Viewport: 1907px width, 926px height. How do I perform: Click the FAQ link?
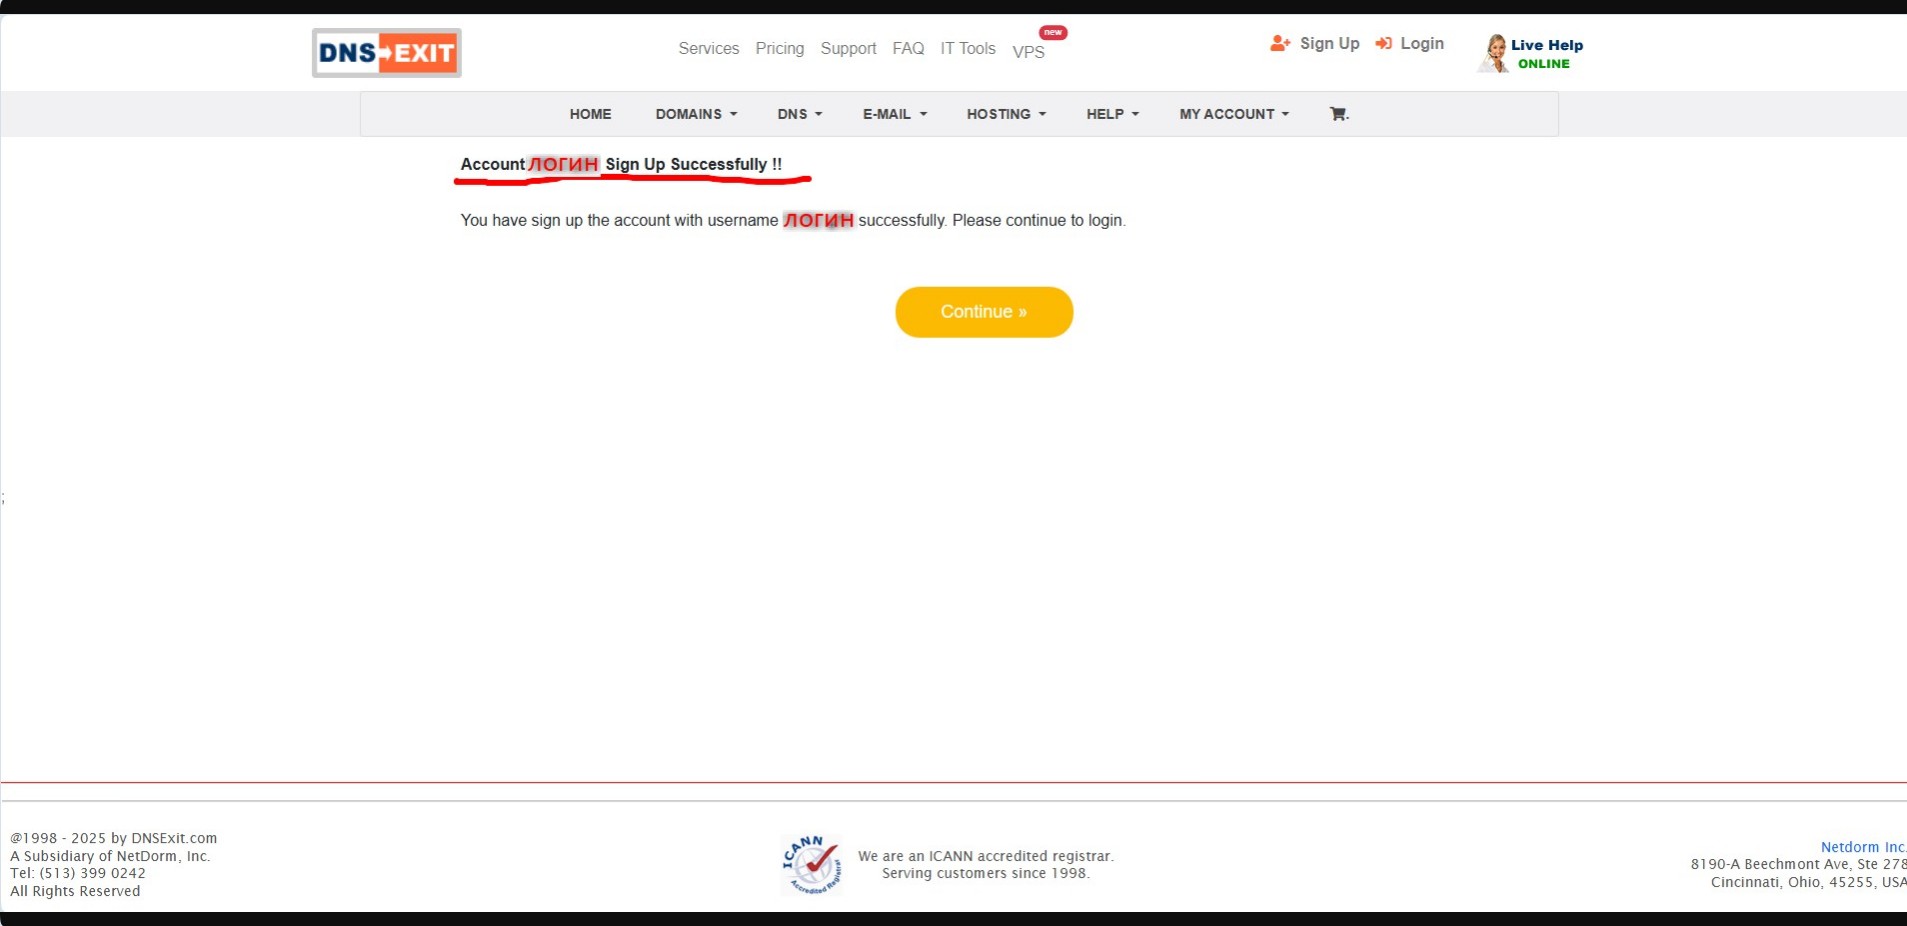click(907, 48)
